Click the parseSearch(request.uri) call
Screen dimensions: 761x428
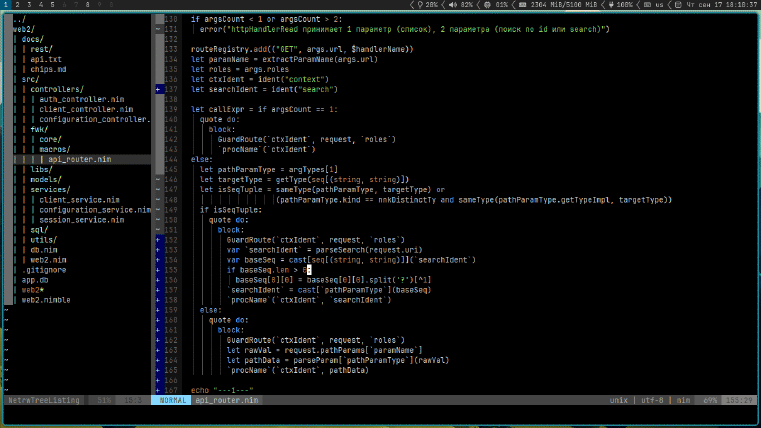pos(369,250)
